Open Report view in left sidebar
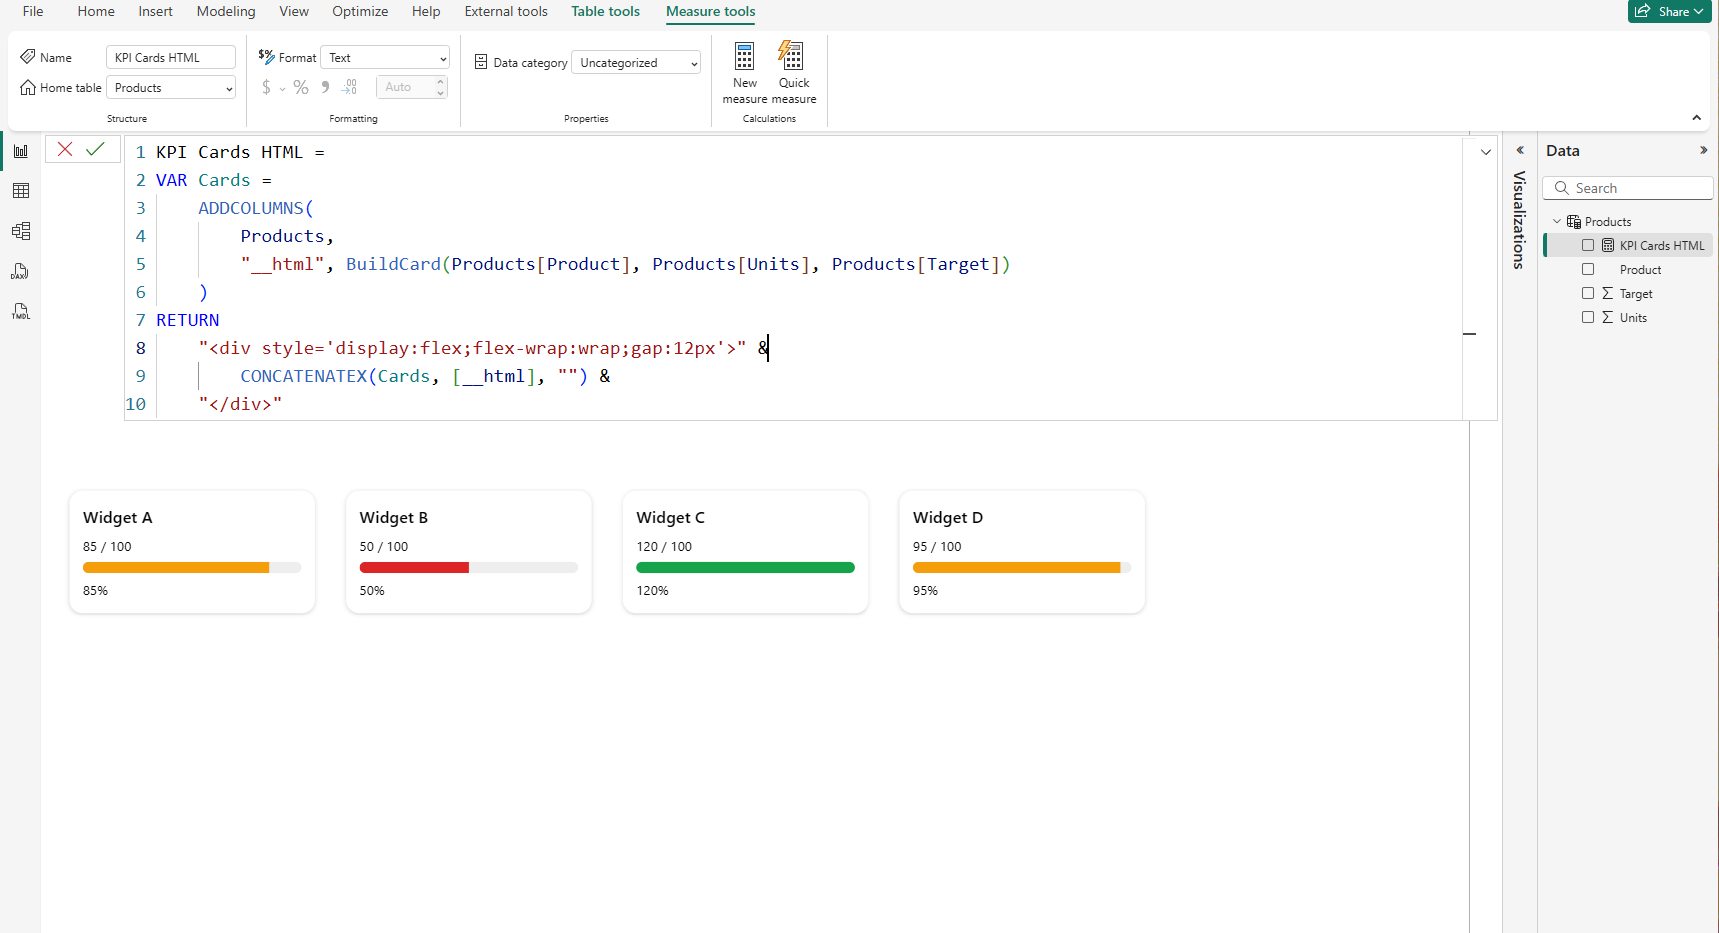The image size is (1719, 933). (21, 151)
